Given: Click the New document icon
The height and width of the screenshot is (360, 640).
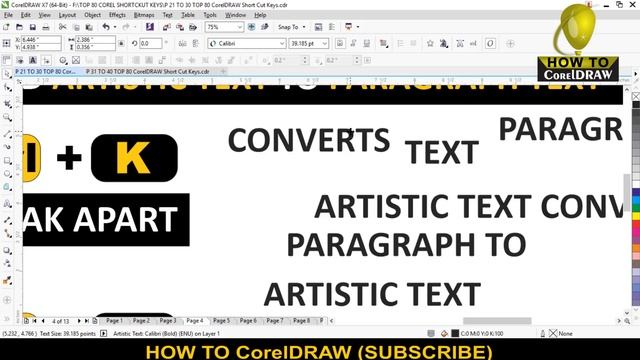Looking at the screenshot, I should coord(6,27).
